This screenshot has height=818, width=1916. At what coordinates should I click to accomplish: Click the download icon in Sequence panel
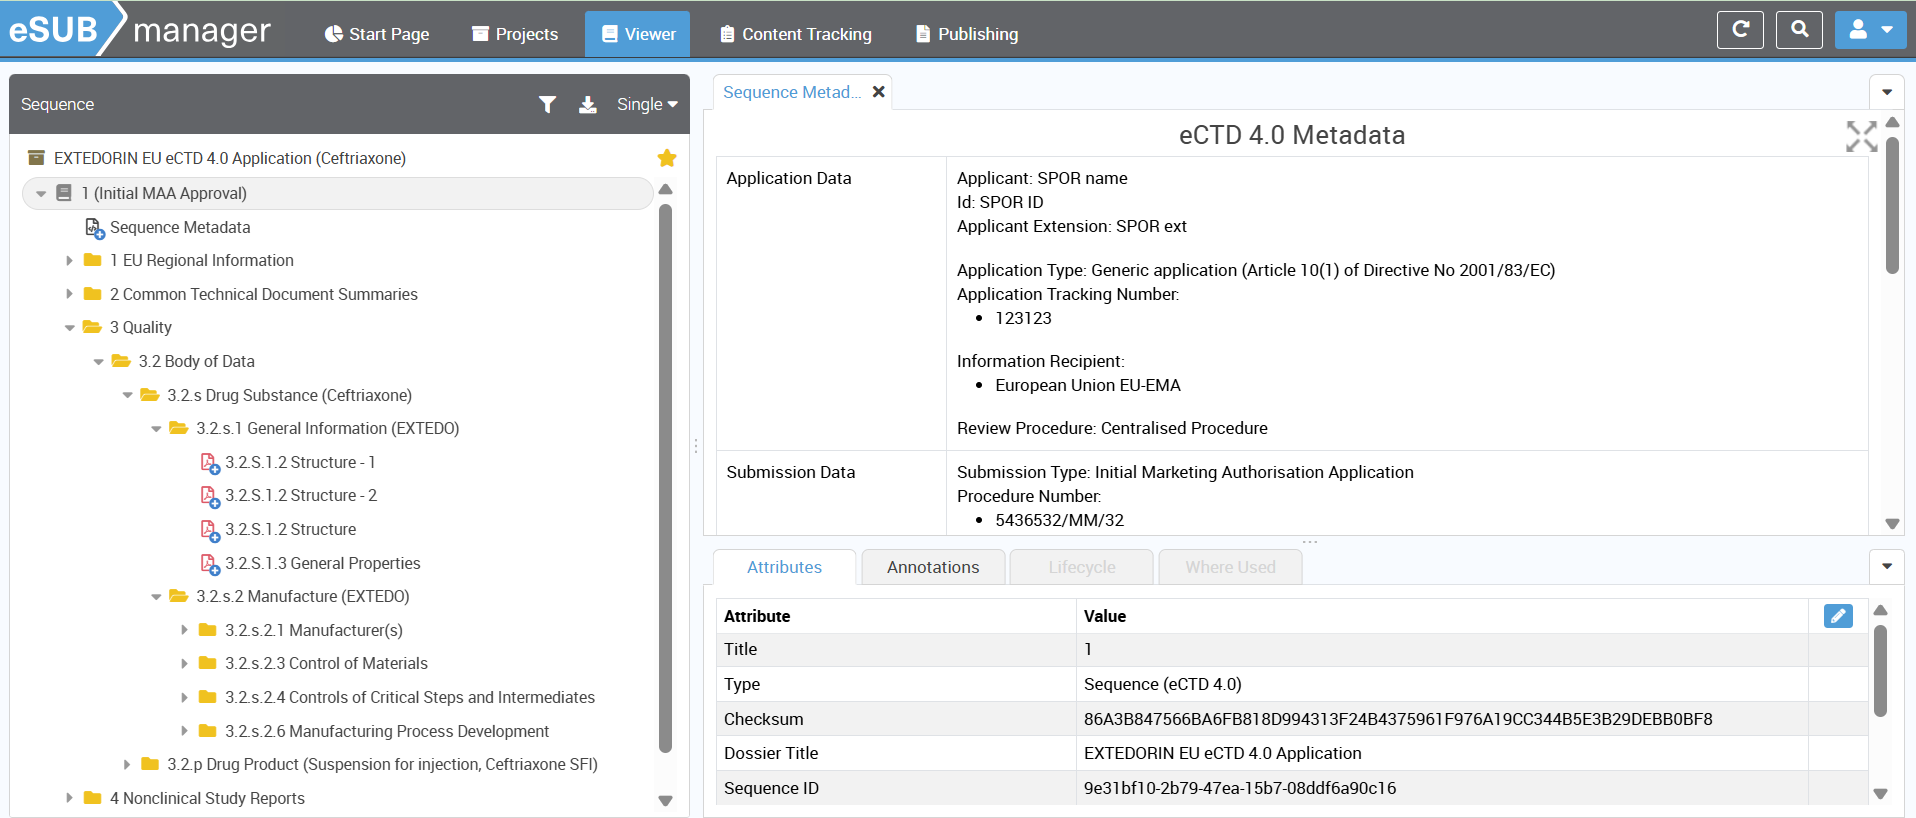[588, 104]
